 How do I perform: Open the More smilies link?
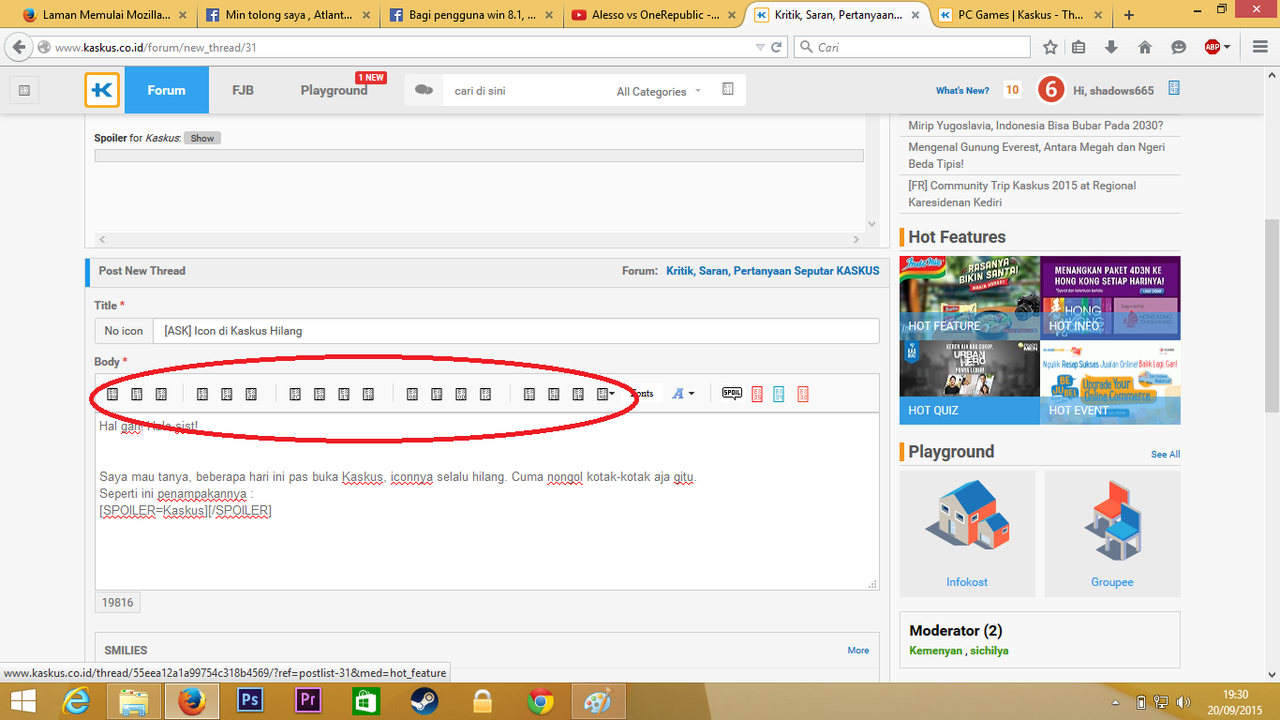[858, 650]
